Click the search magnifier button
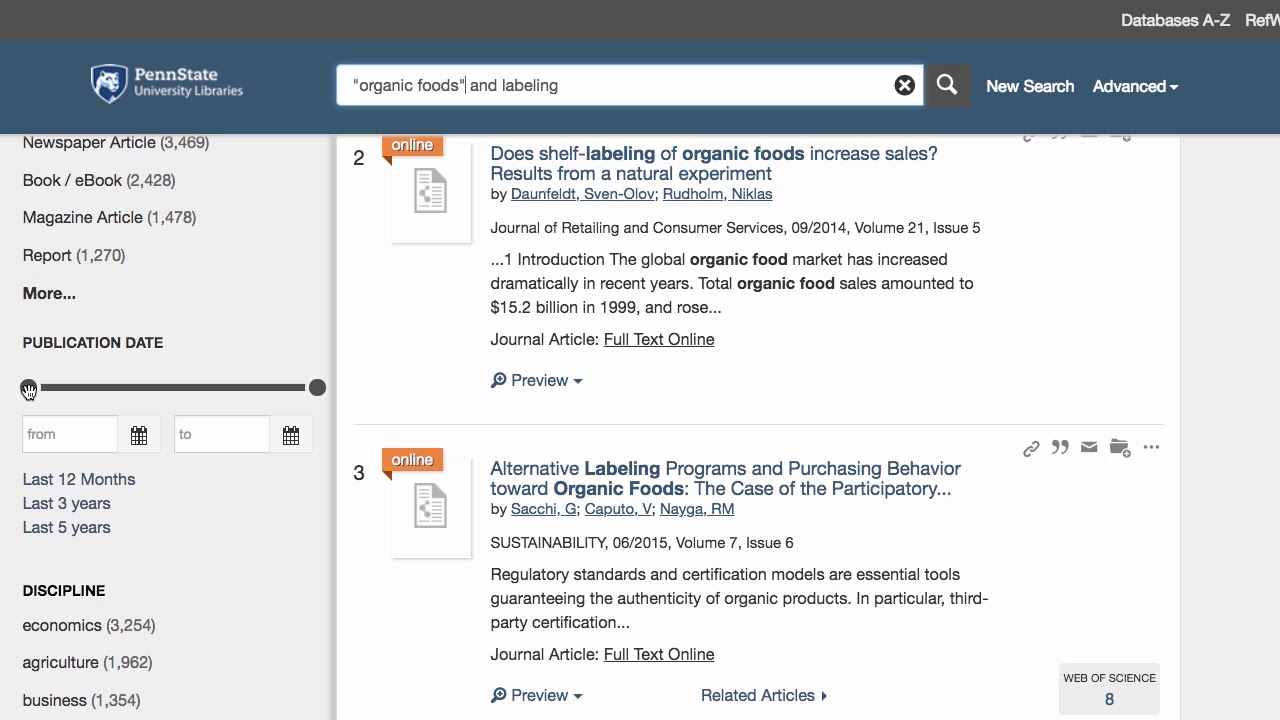The image size is (1280, 720). tap(947, 86)
